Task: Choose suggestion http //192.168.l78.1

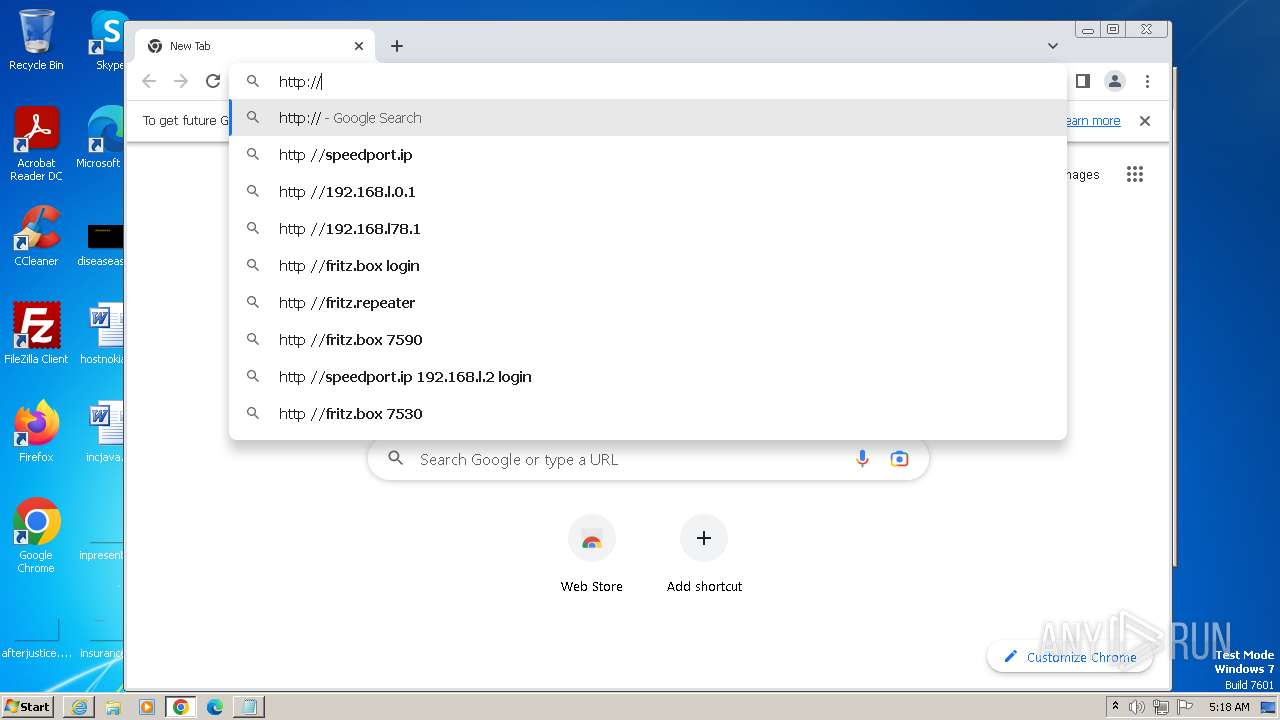Action: [648, 229]
